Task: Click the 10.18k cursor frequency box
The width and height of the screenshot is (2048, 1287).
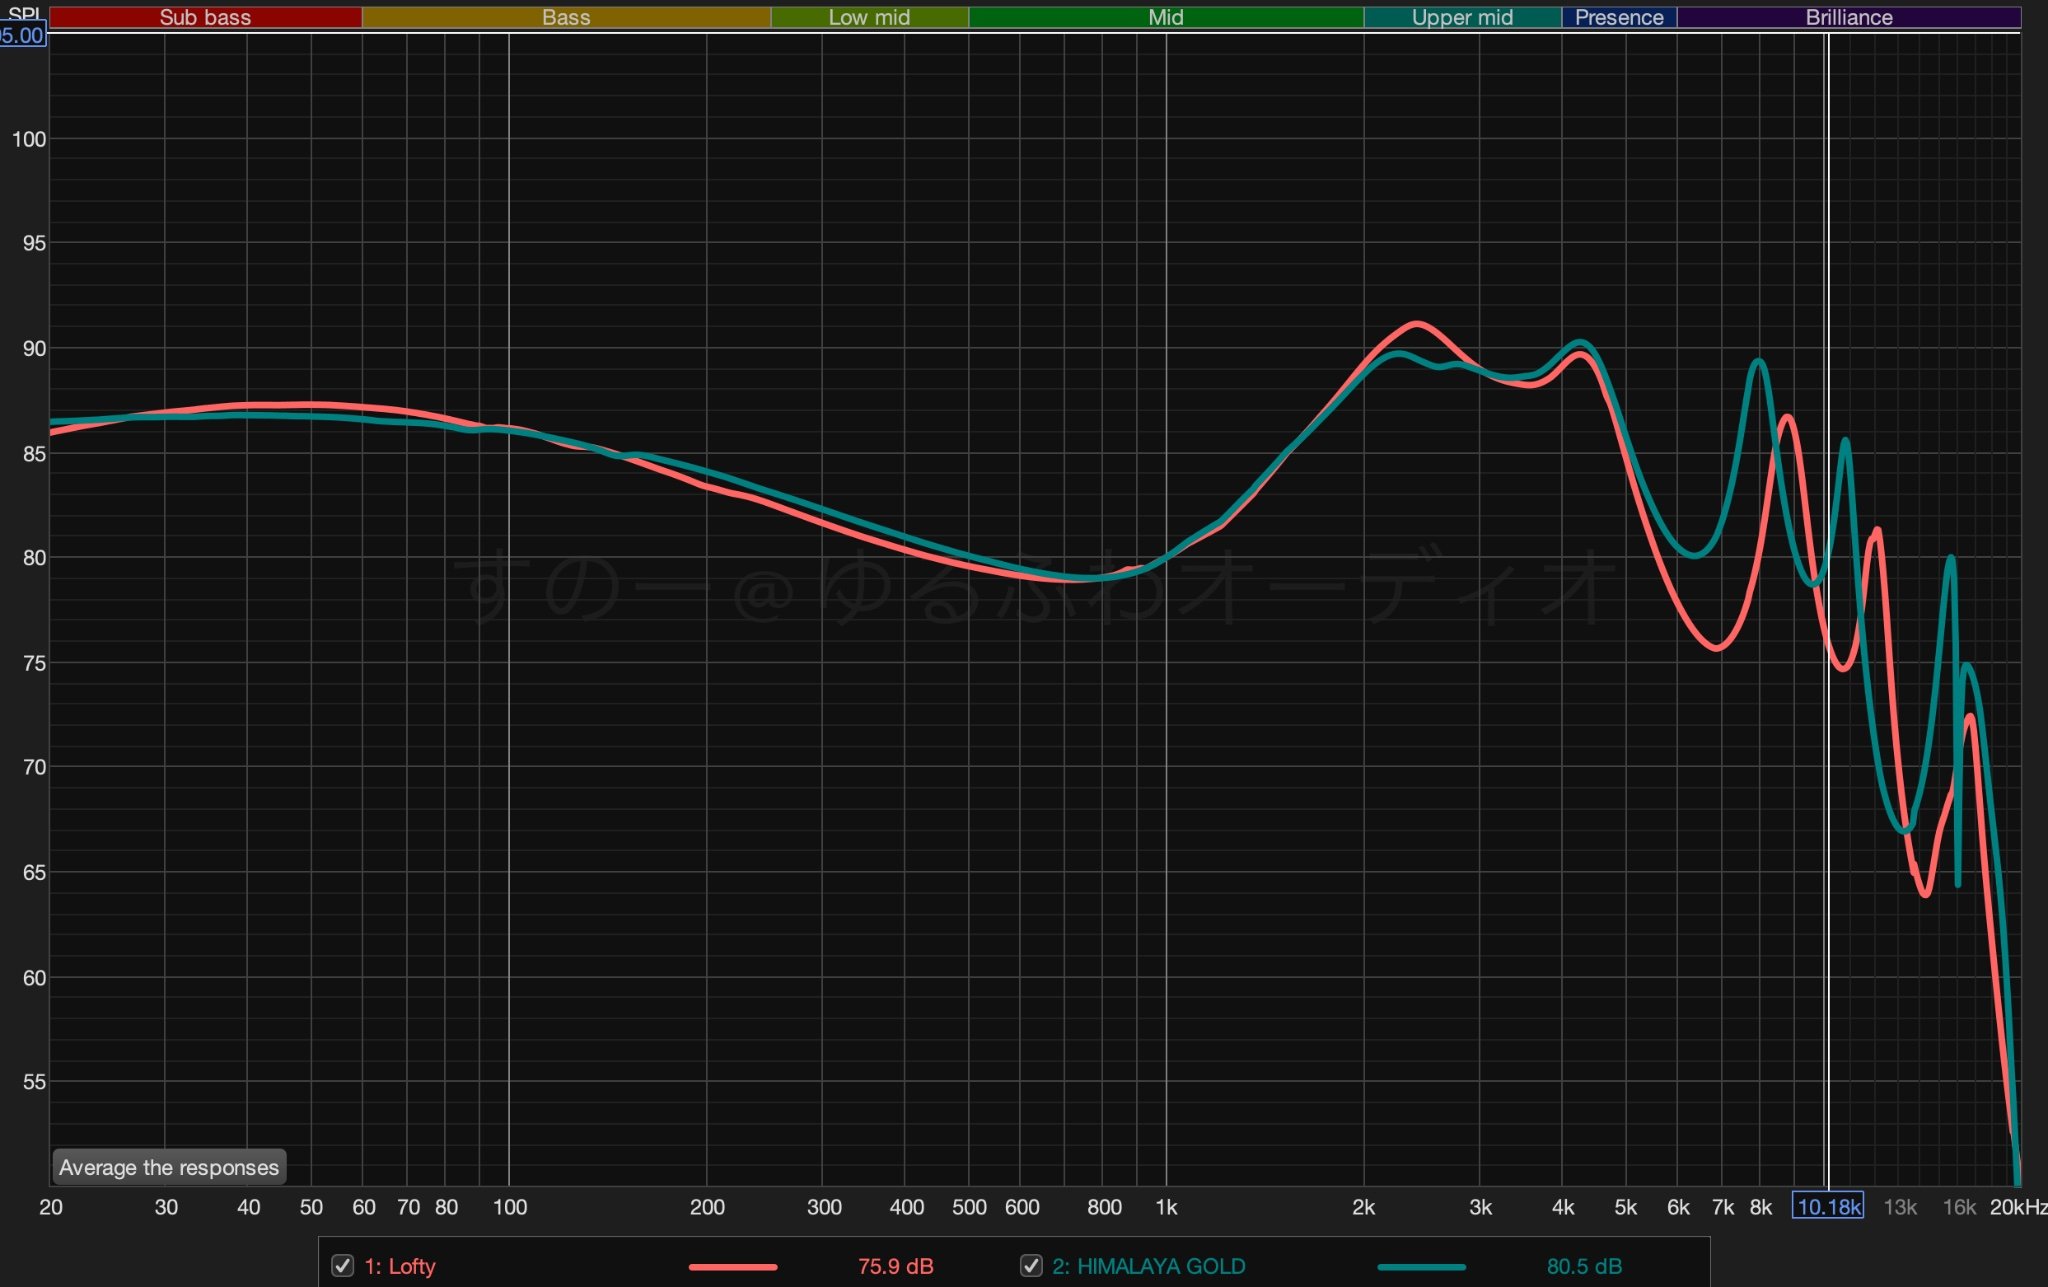Action: [x=1828, y=1206]
